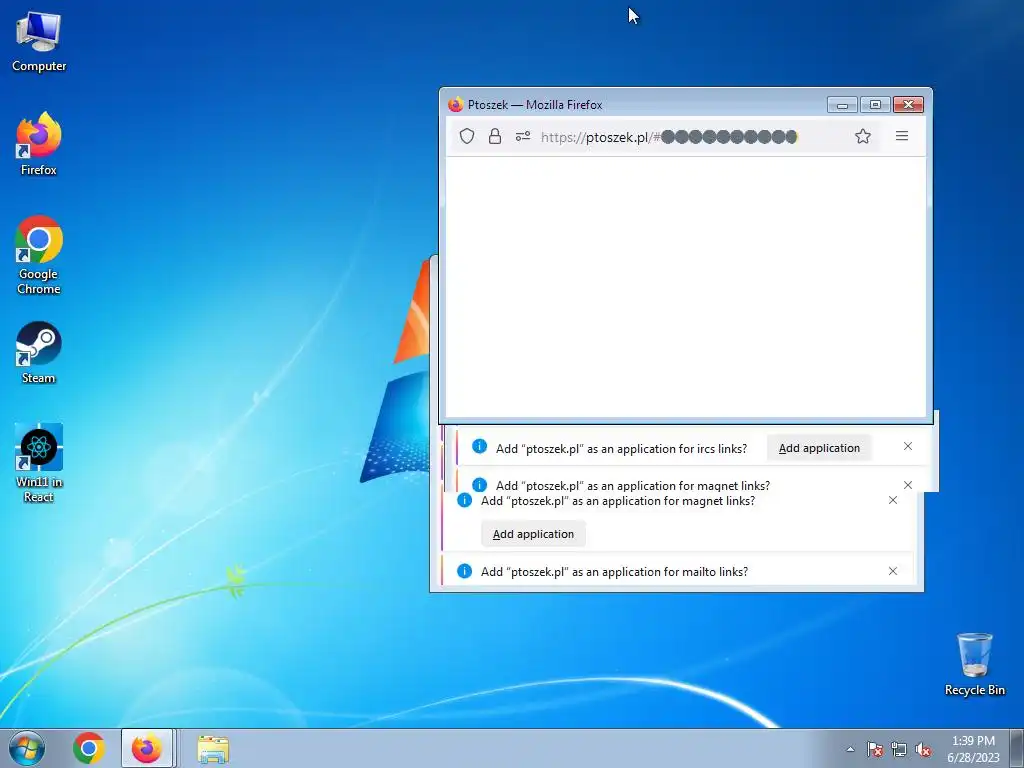Click Add application for ircs links
1024x768 pixels.
(819, 448)
